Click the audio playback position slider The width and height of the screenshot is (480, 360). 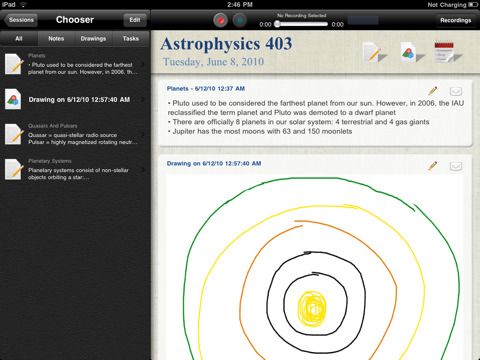(x=301, y=24)
